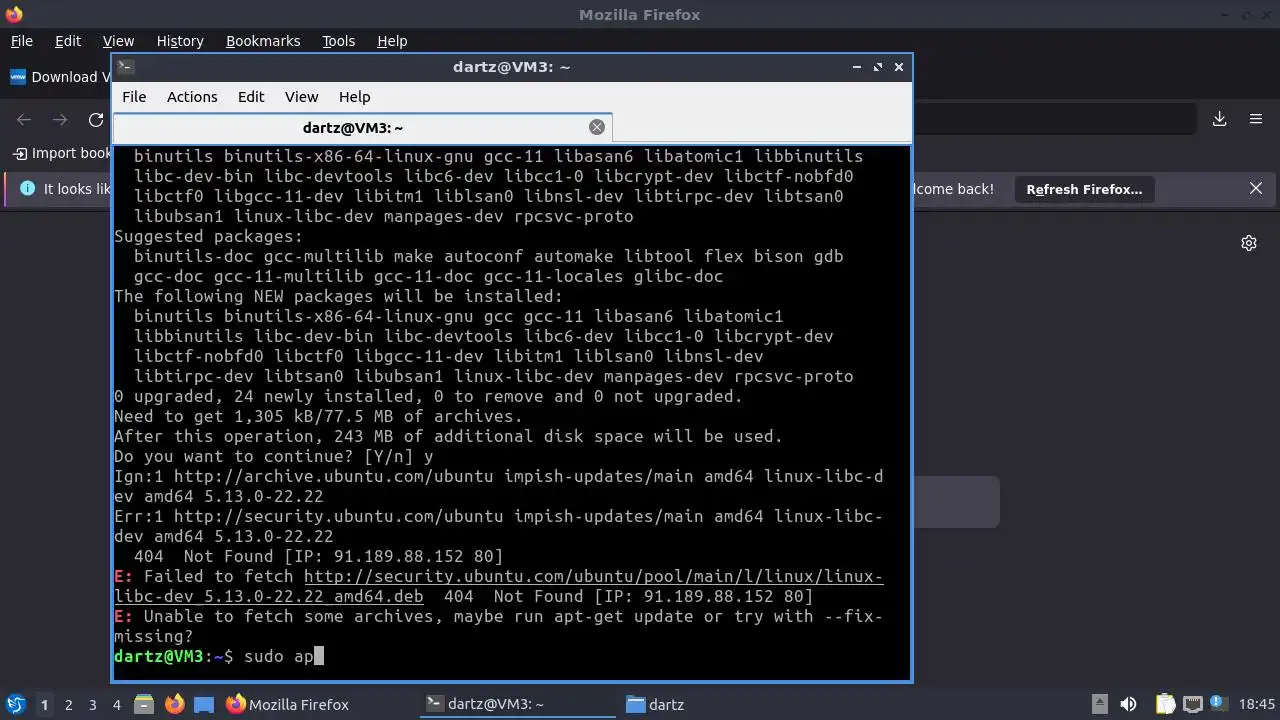1280x720 pixels.
Task: Click the red "E:" before "Failed to fetch"
Action: tap(123, 577)
